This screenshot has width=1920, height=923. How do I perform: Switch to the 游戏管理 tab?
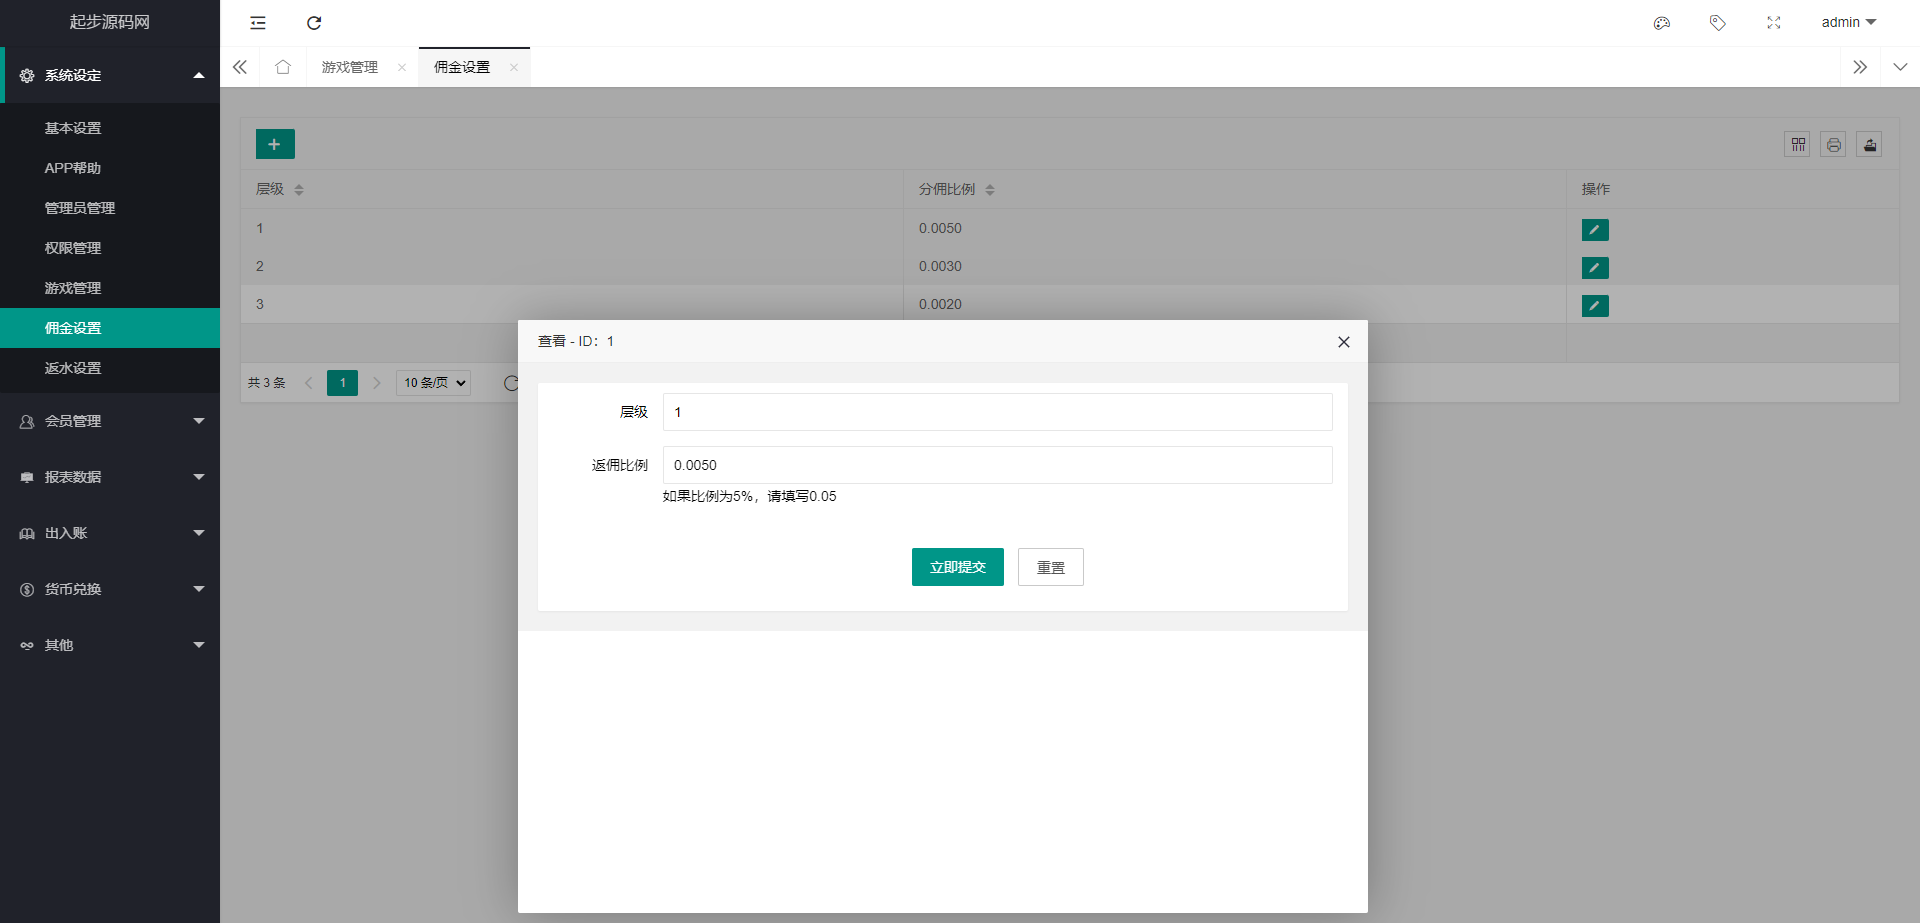pyautogui.click(x=350, y=67)
